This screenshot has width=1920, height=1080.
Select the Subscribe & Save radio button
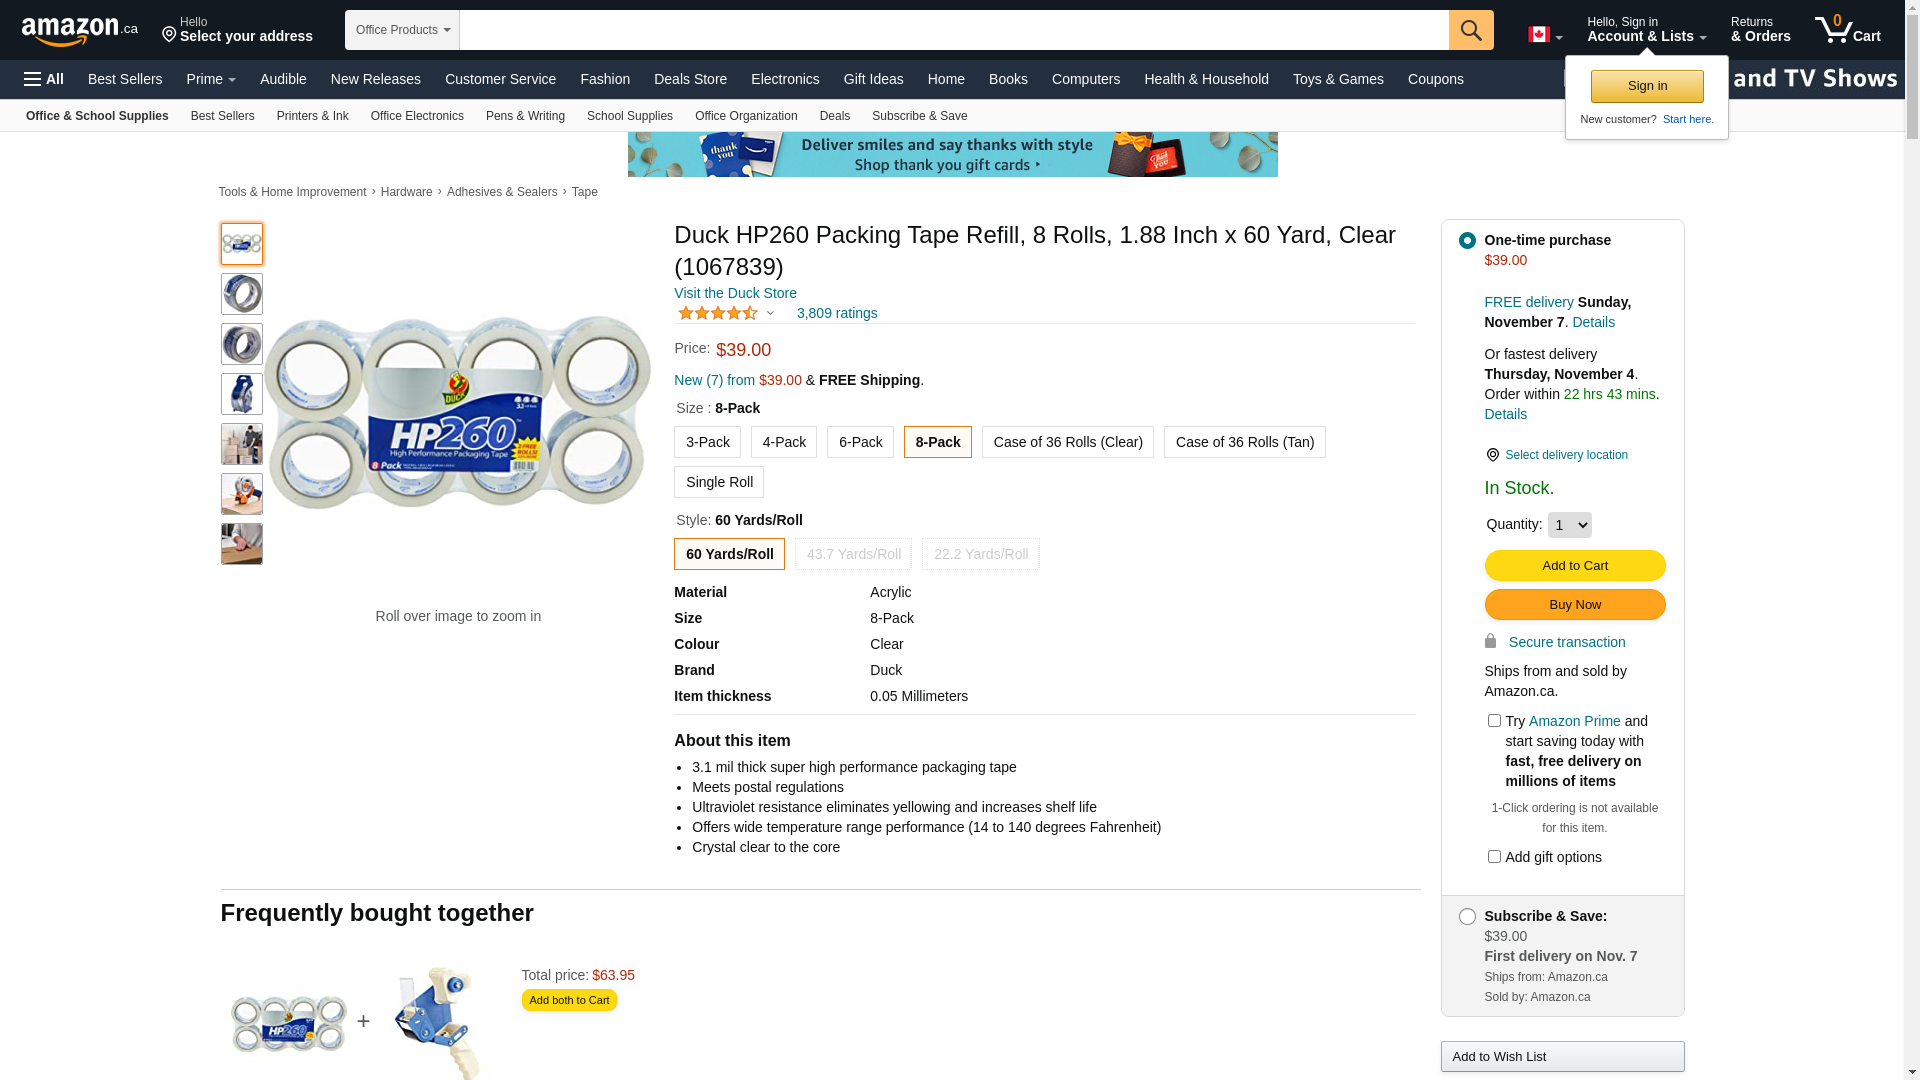click(x=1467, y=916)
